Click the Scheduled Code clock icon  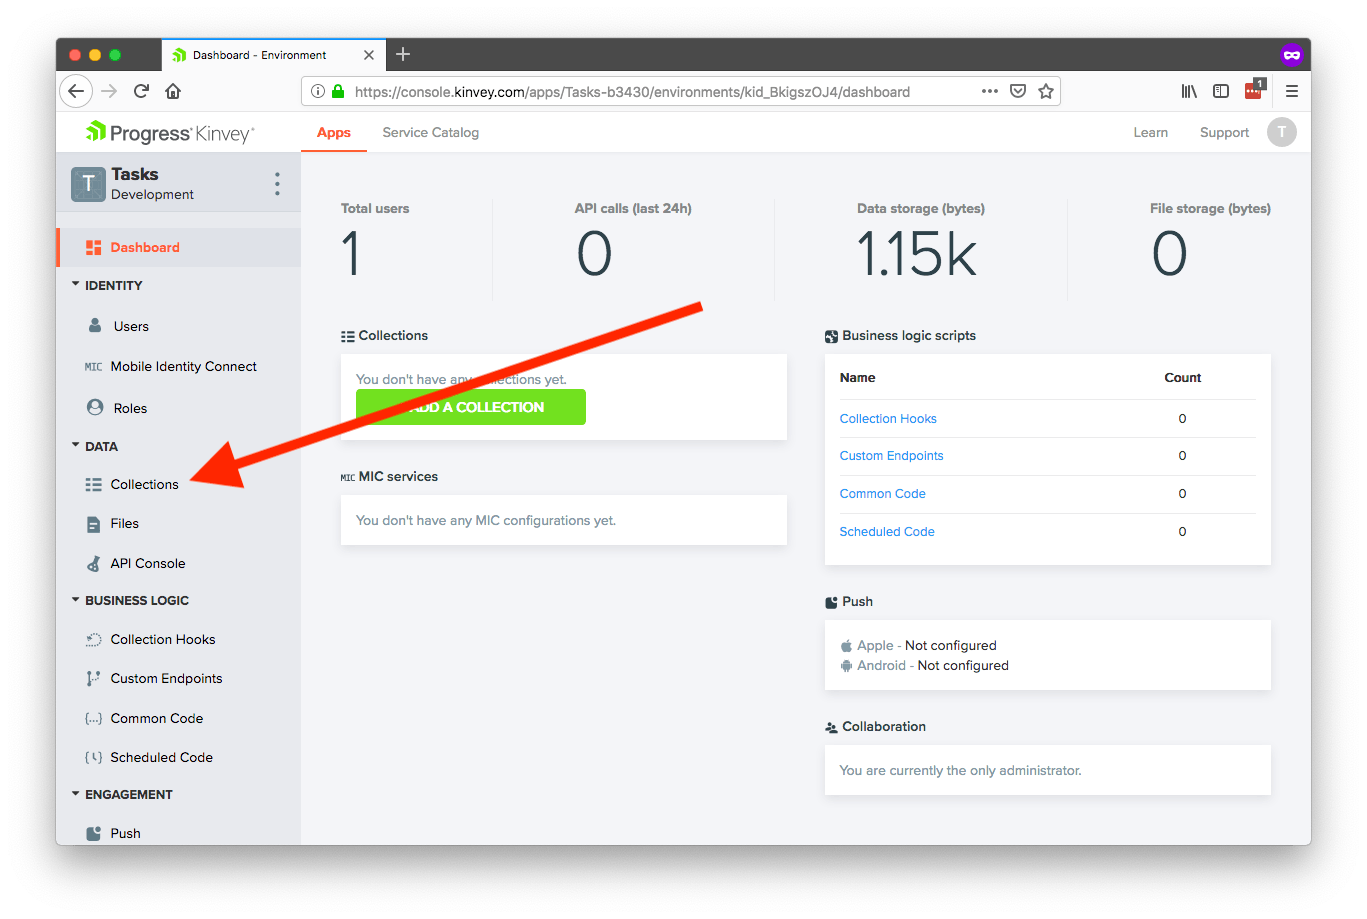pos(94,758)
